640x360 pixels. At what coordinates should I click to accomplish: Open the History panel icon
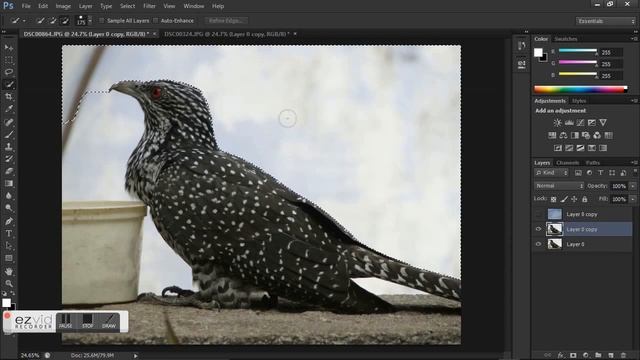point(522,46)
